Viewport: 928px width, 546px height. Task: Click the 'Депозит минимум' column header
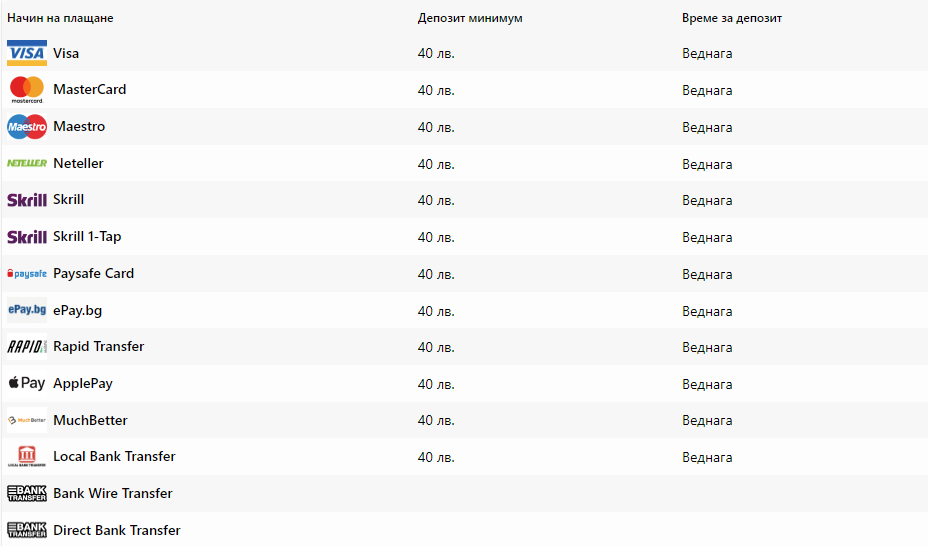[x=470, y=19]
